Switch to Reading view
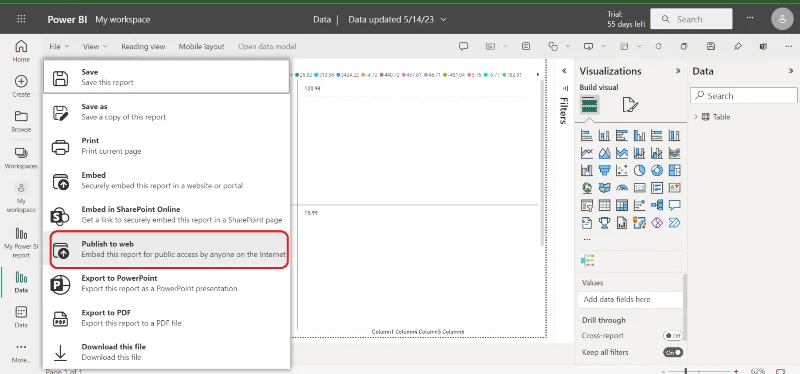Viewport: 800px width, 374px height. pos(143,46)
